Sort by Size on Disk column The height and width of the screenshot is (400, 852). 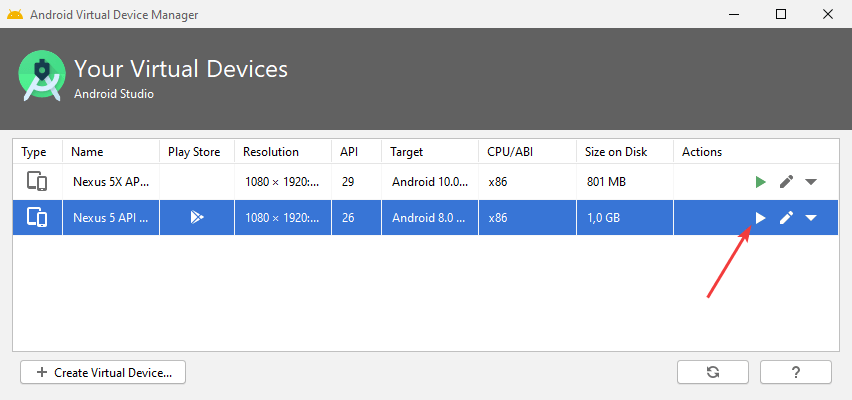[x=616, y=152]
